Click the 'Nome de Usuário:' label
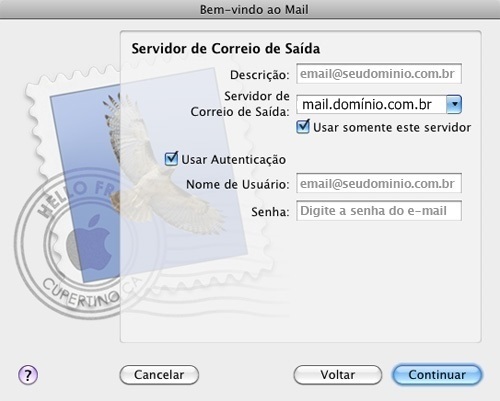This screenshot has width=500, height=401. click(x=238, y=184)
